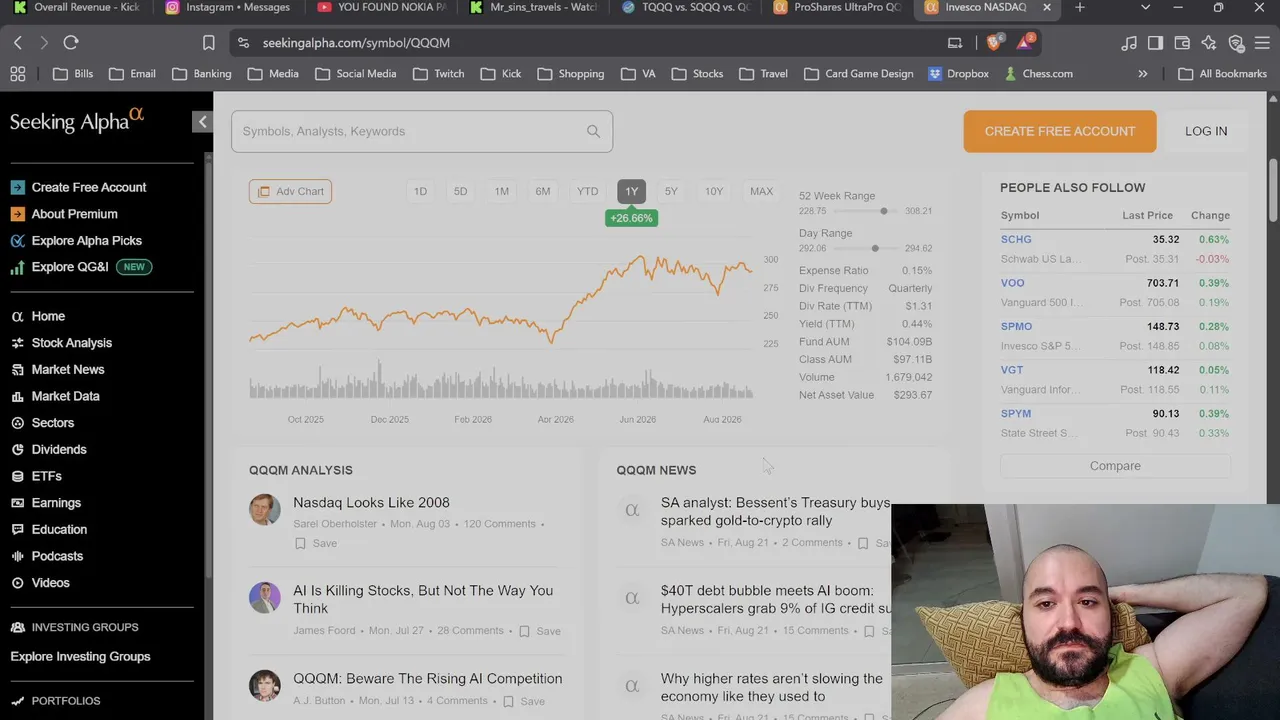This screenshot has width=1280, height=720.
Task: Switch to the ProShares UltraPro tab
Action: [838, 8]
